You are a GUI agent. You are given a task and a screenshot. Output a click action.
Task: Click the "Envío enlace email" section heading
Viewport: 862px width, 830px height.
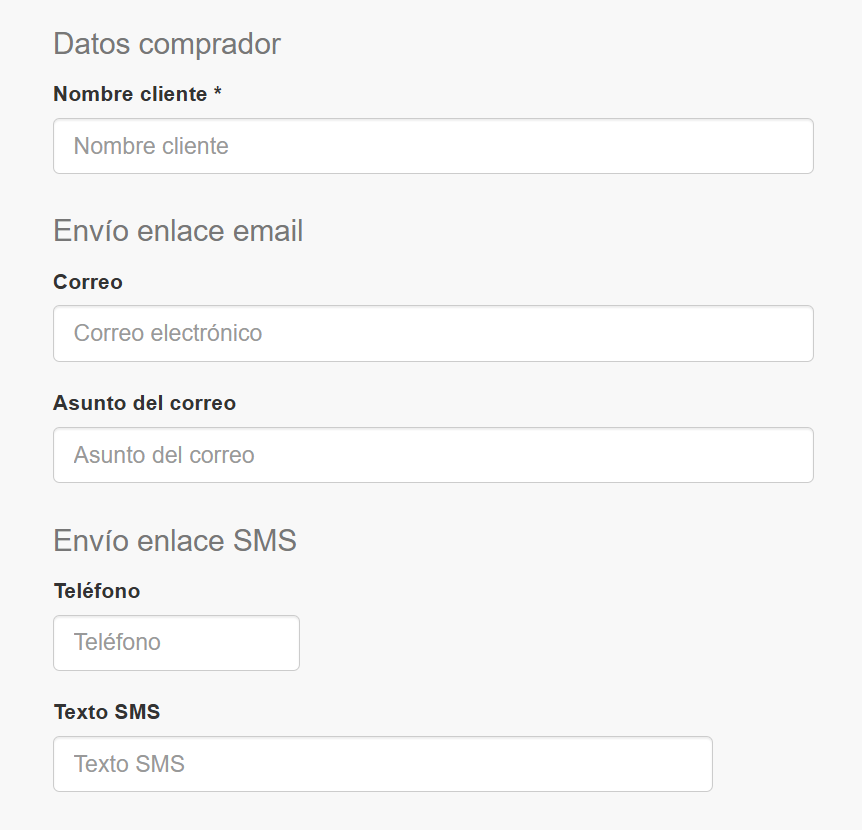[x=178, y=231]
